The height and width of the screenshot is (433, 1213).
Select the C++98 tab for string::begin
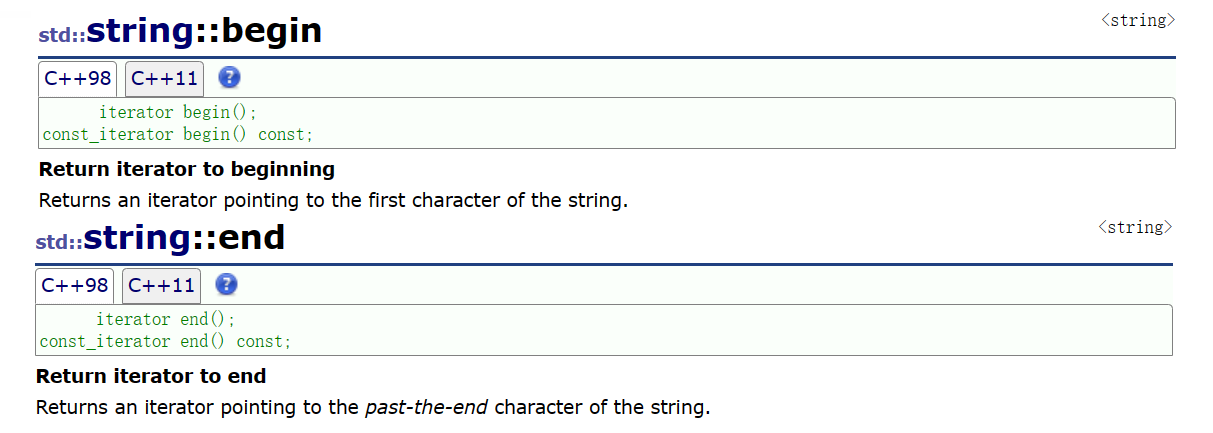pos(78,79)
